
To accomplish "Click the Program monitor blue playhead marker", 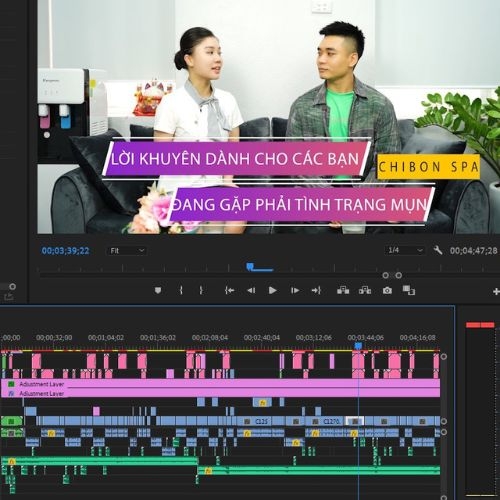I will point(250,266).
